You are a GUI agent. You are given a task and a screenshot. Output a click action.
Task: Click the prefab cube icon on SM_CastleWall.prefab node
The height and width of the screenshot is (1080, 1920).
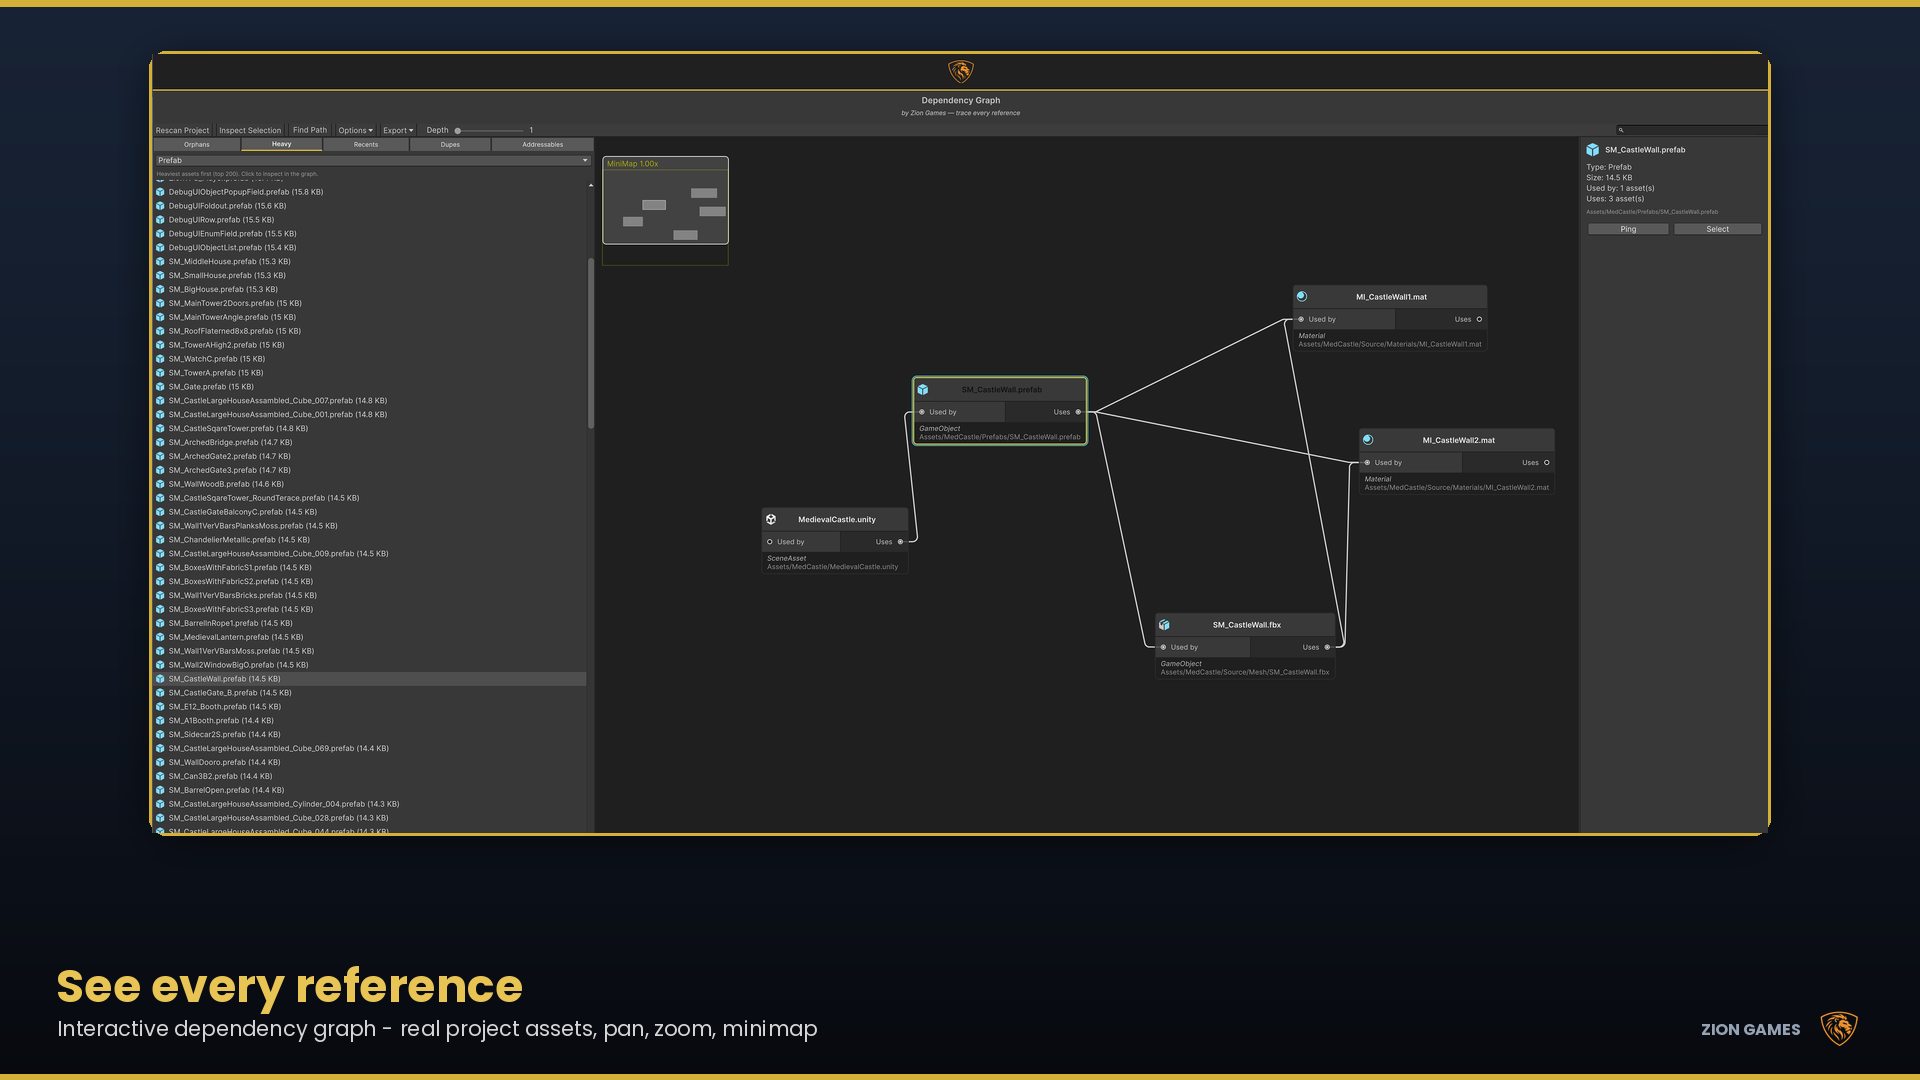[x=923, y=390]
